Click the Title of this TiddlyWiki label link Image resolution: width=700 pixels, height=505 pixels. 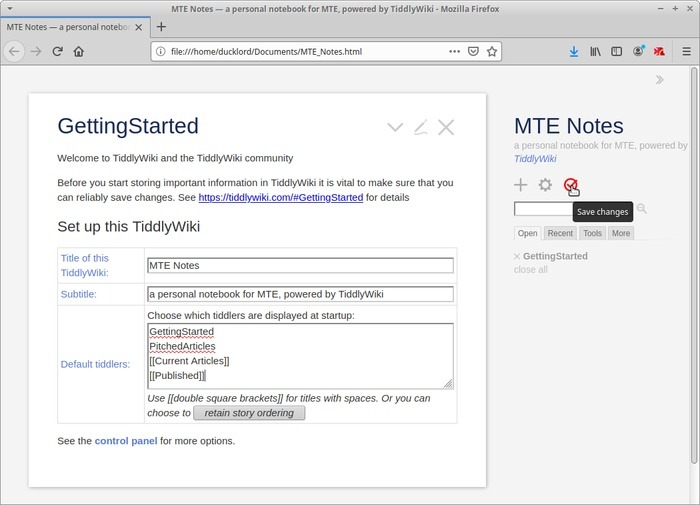coord(85,265)
